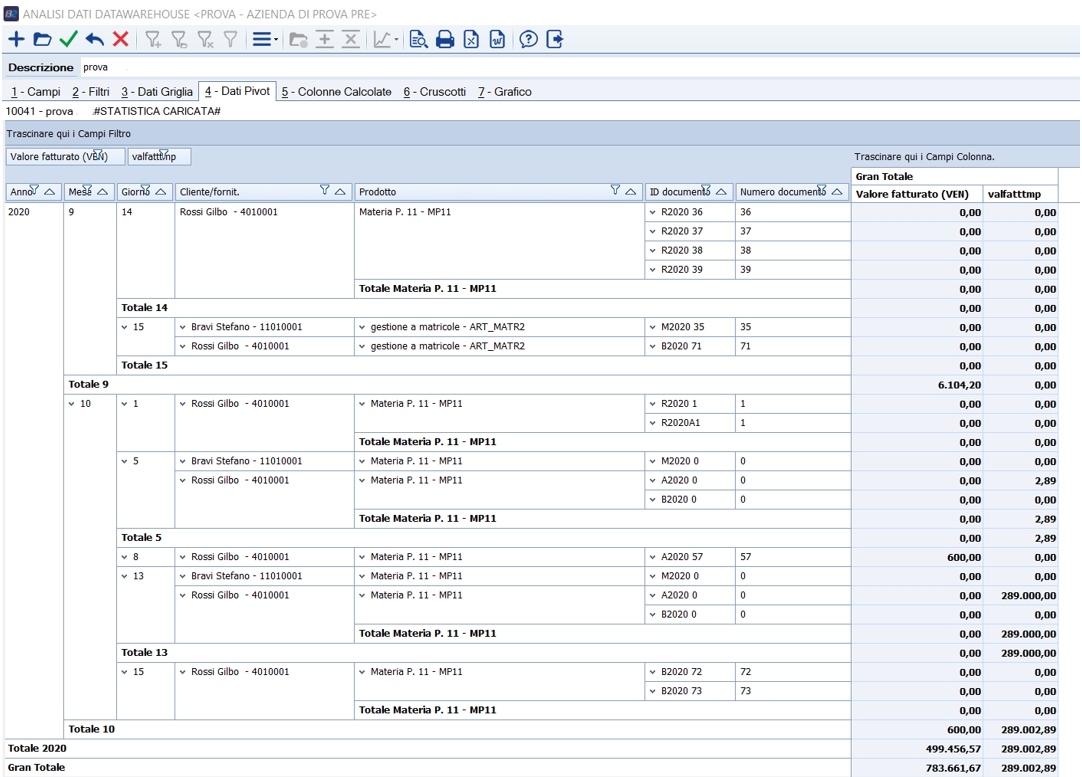Screen dimensions: 1082x777
Task: Click the Prodotto column filter funnel
Action: click(x=616, y=190)
